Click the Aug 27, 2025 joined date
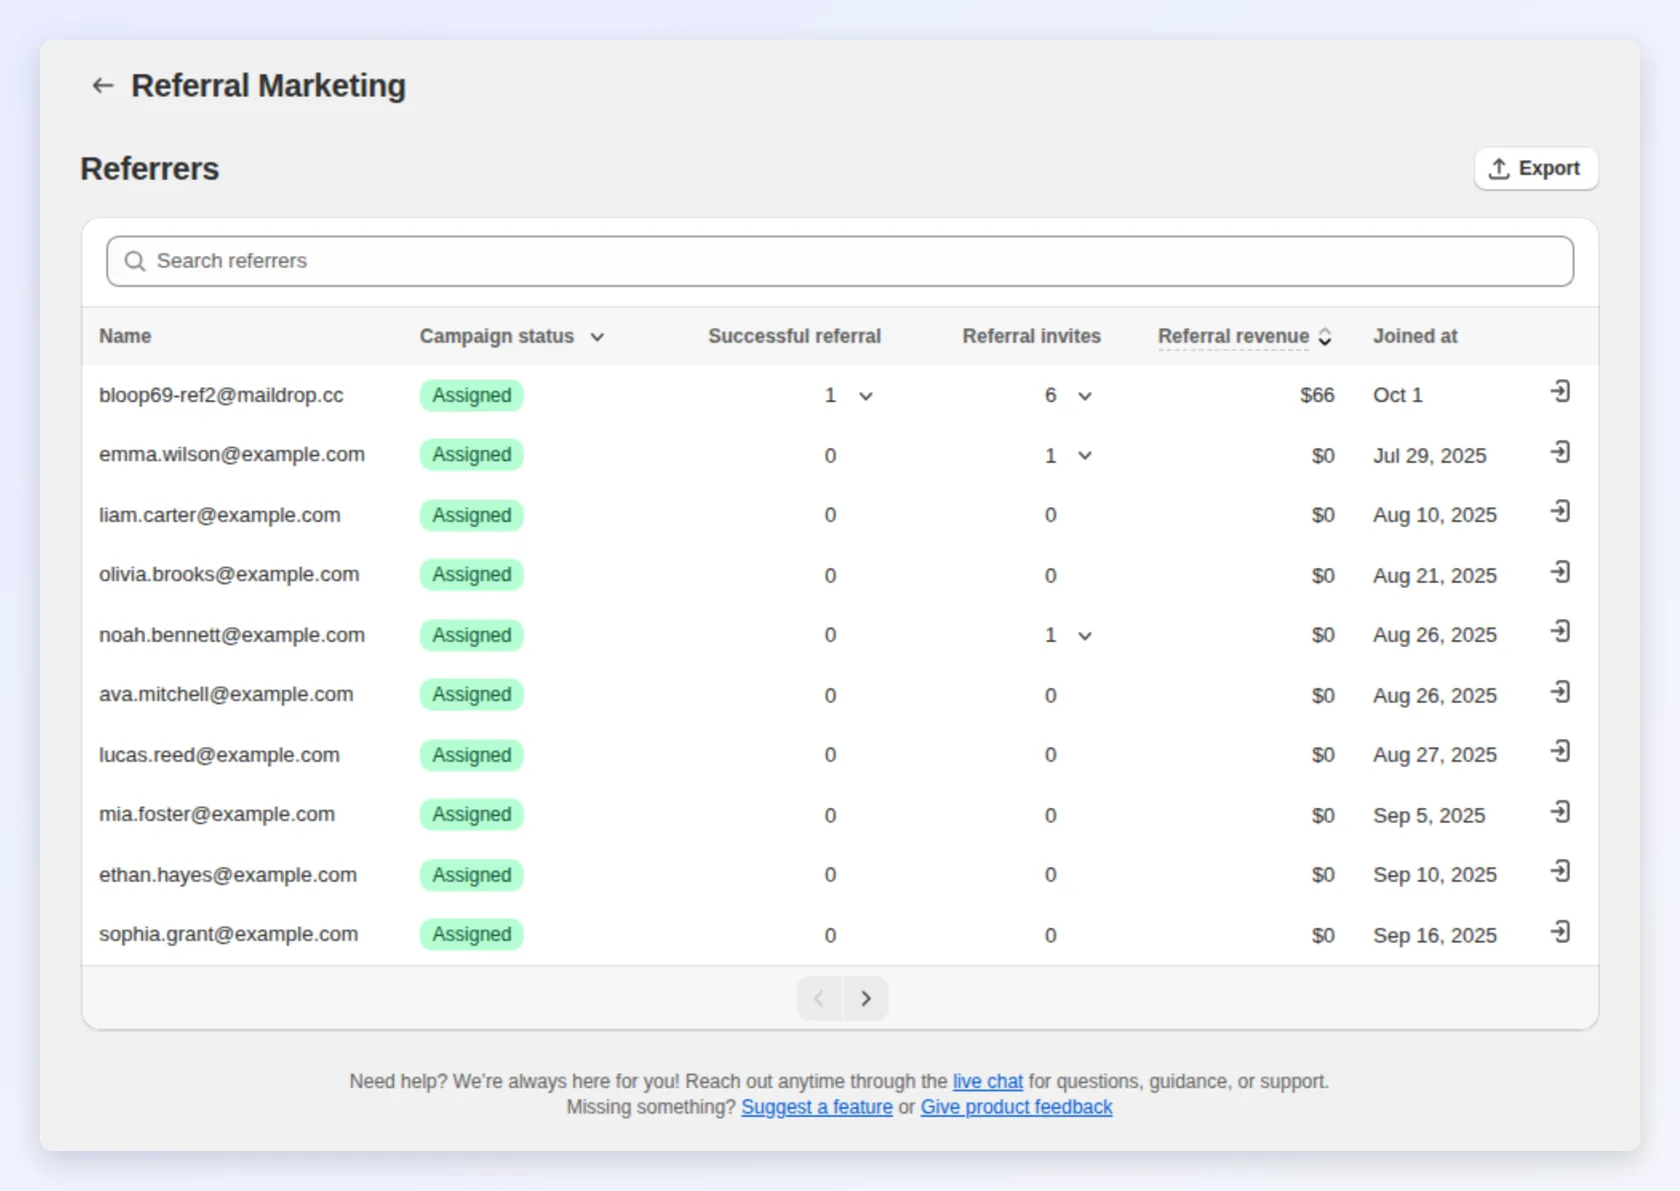The height and width of the screenshot is (1191, 1680). click(x=1434, y=755)
